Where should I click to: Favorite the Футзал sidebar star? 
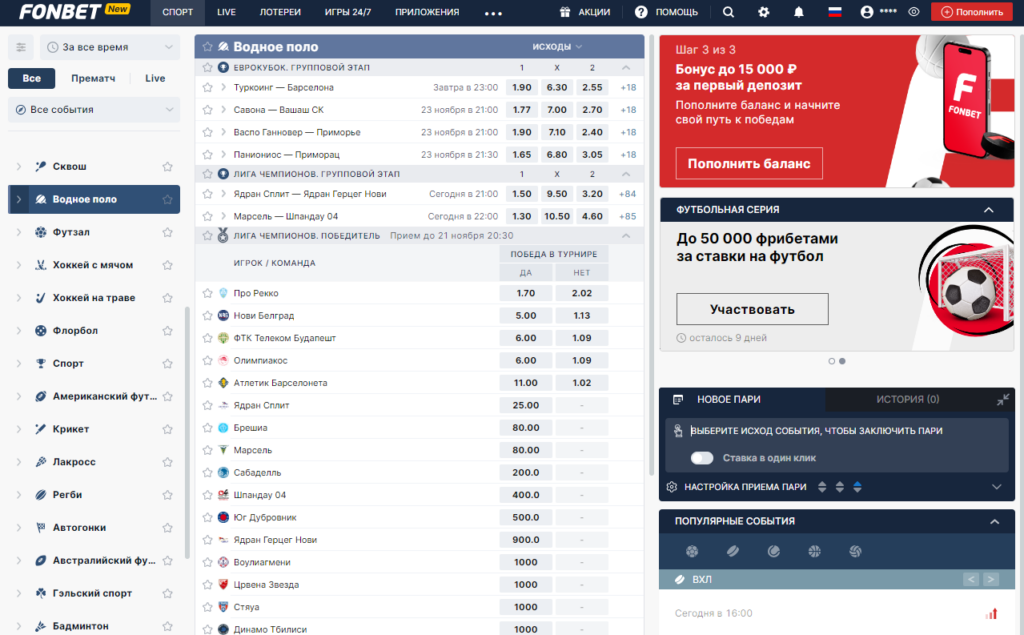pyautogui.click(x=168, y=232)
